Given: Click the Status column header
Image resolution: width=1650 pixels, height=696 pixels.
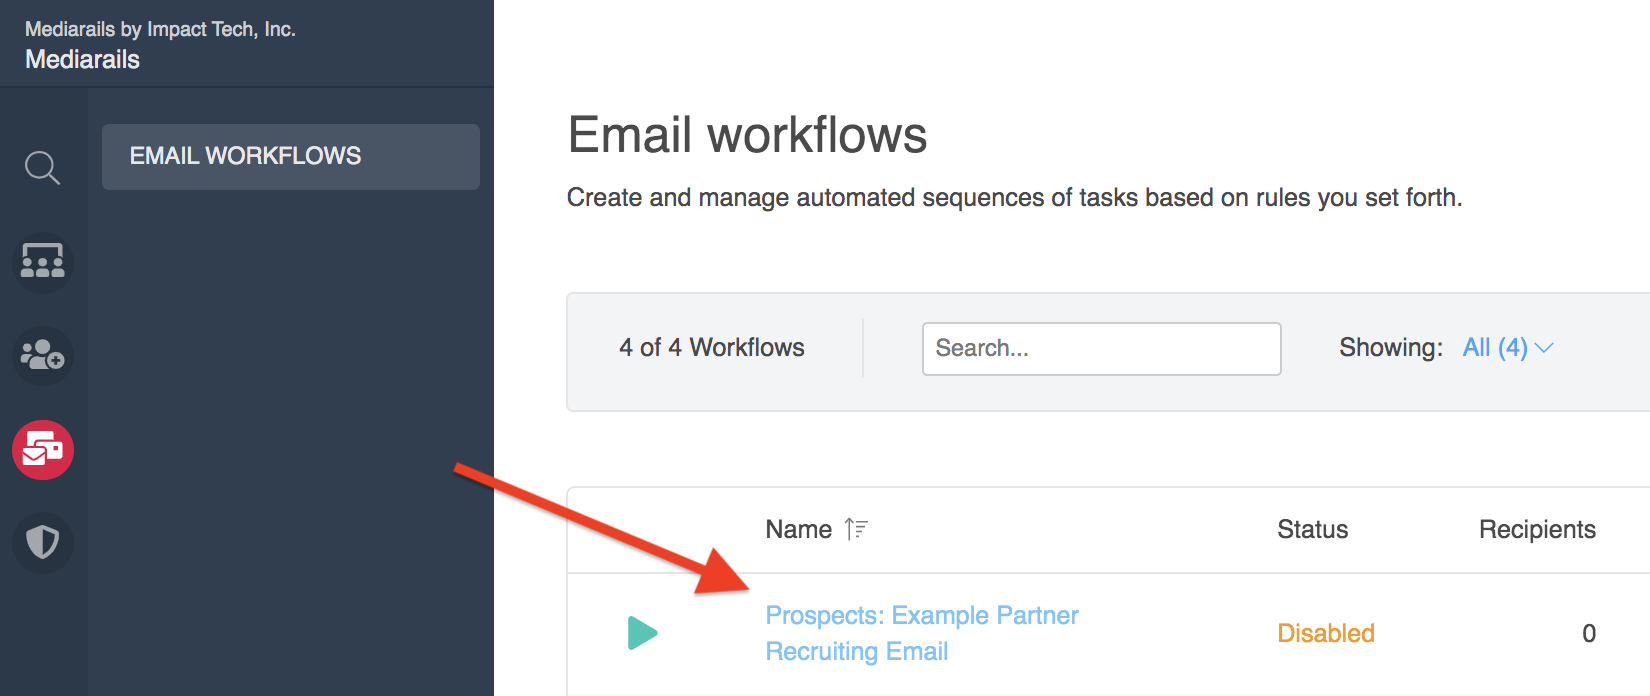Looking at the screenshot, I should (1312, 529).
